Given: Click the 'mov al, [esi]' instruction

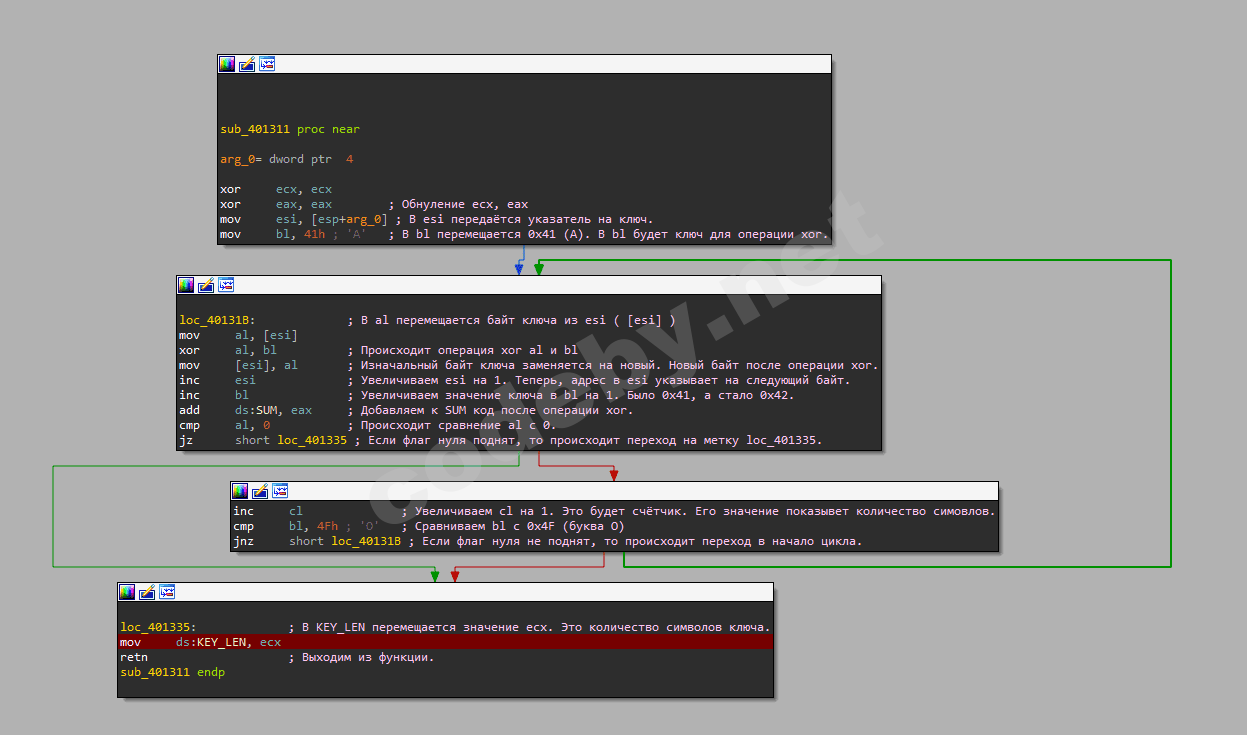Looking at the screenshot, I should [238, 335].
